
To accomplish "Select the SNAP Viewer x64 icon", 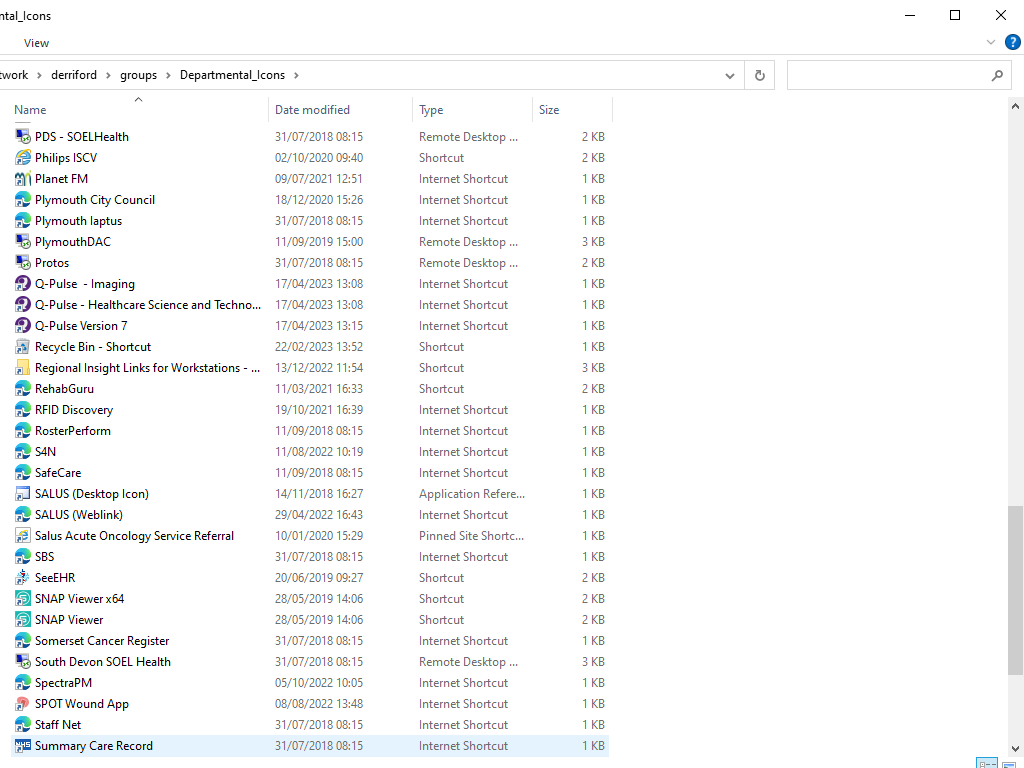I will [x=23, y=598].
